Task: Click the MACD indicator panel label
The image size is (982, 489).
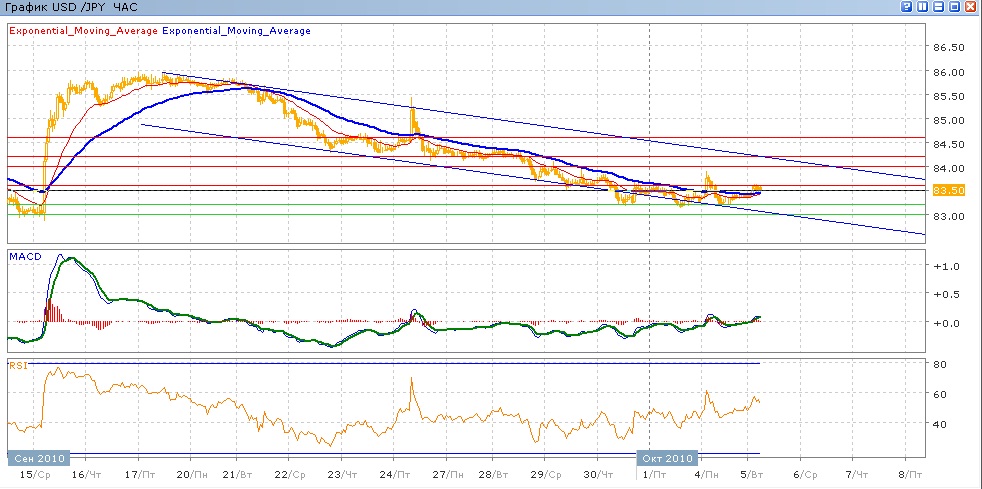Action: click(24, 257)
